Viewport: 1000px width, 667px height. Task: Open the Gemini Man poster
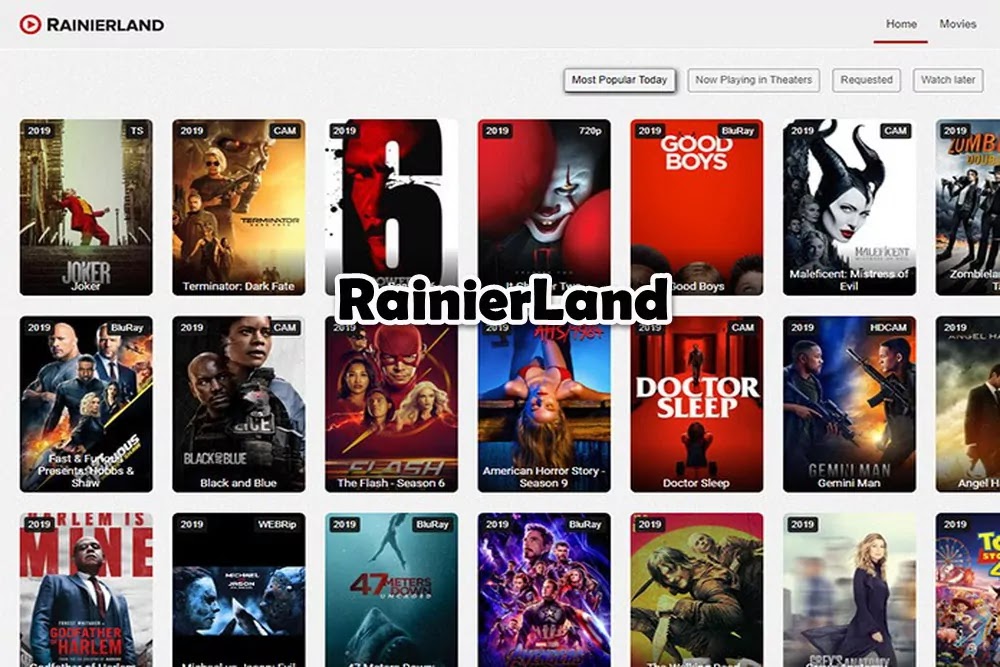pyautogui.click(x=849, y=404)
